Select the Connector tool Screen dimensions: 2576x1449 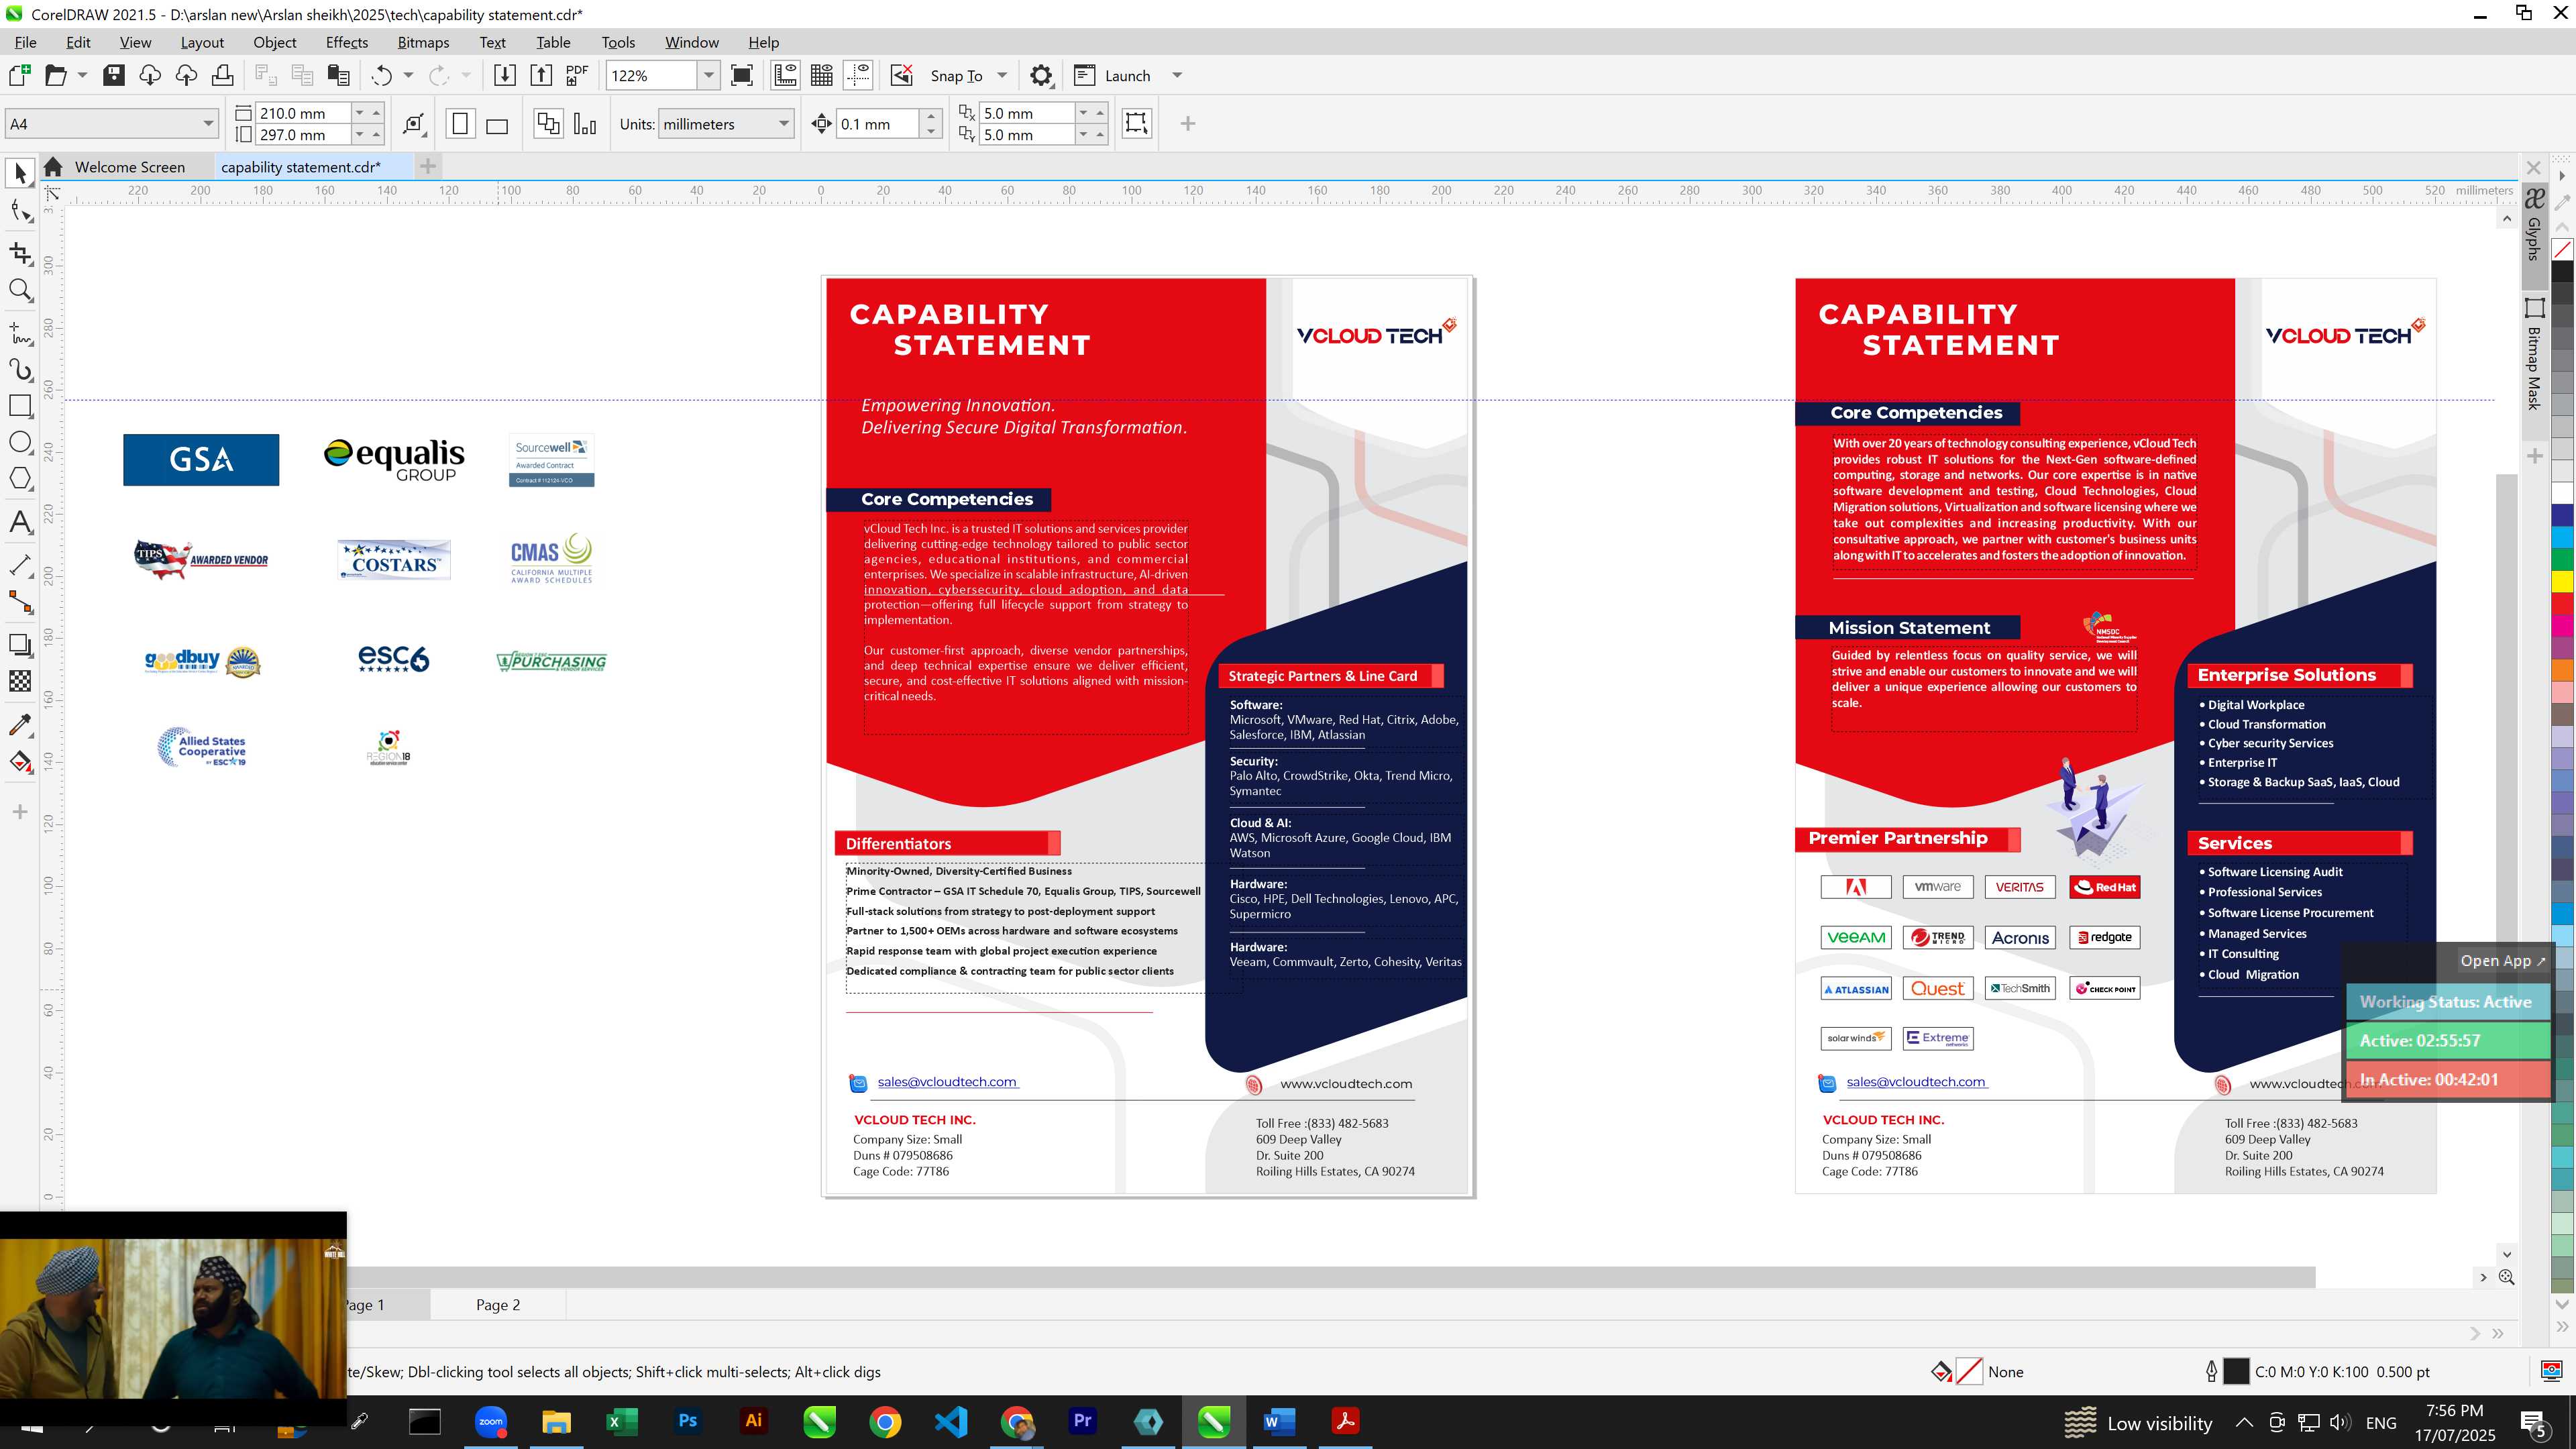tap(20, 601)
